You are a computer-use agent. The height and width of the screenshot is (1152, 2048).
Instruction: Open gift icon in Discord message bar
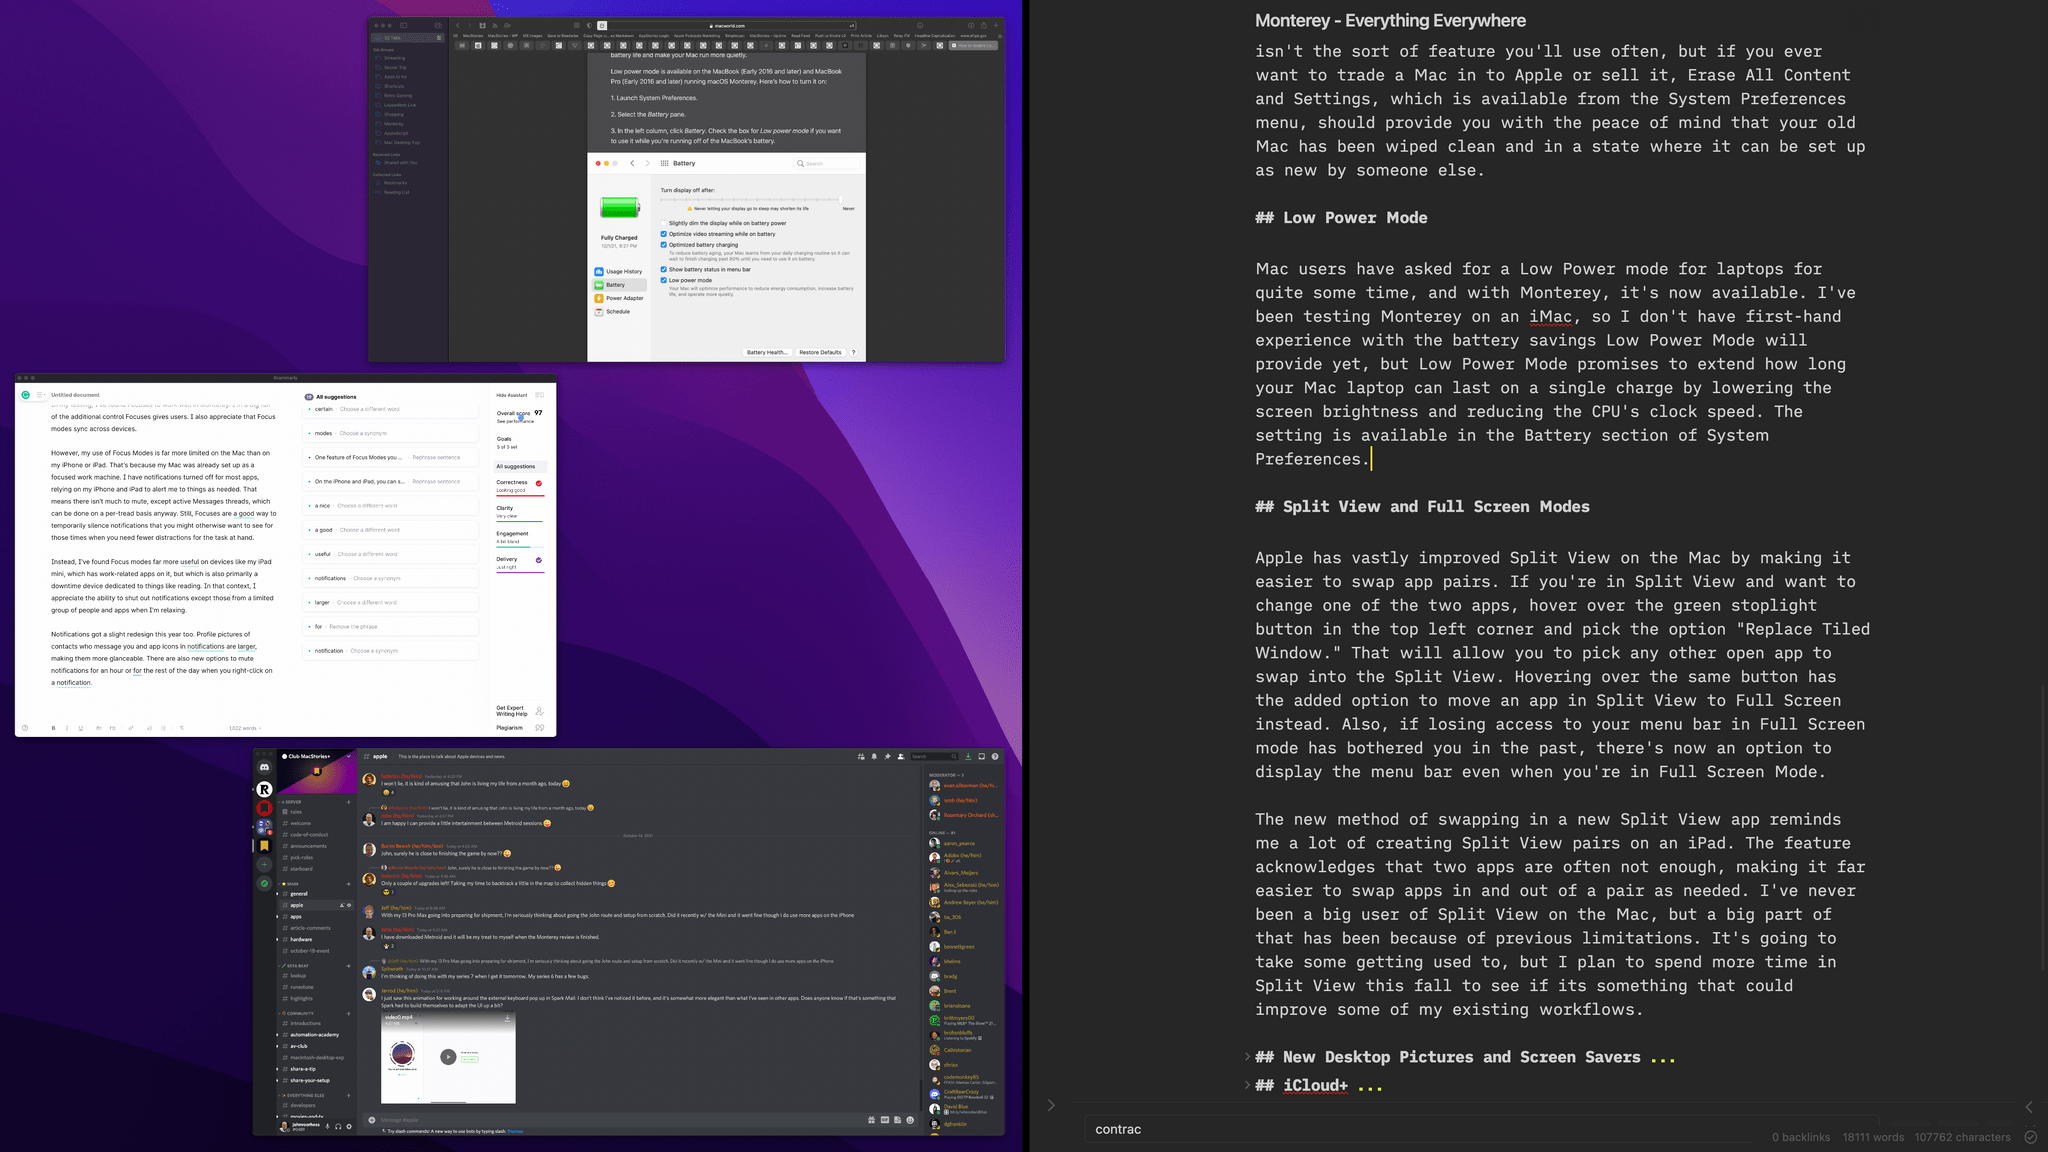[x=871, y=1120]
